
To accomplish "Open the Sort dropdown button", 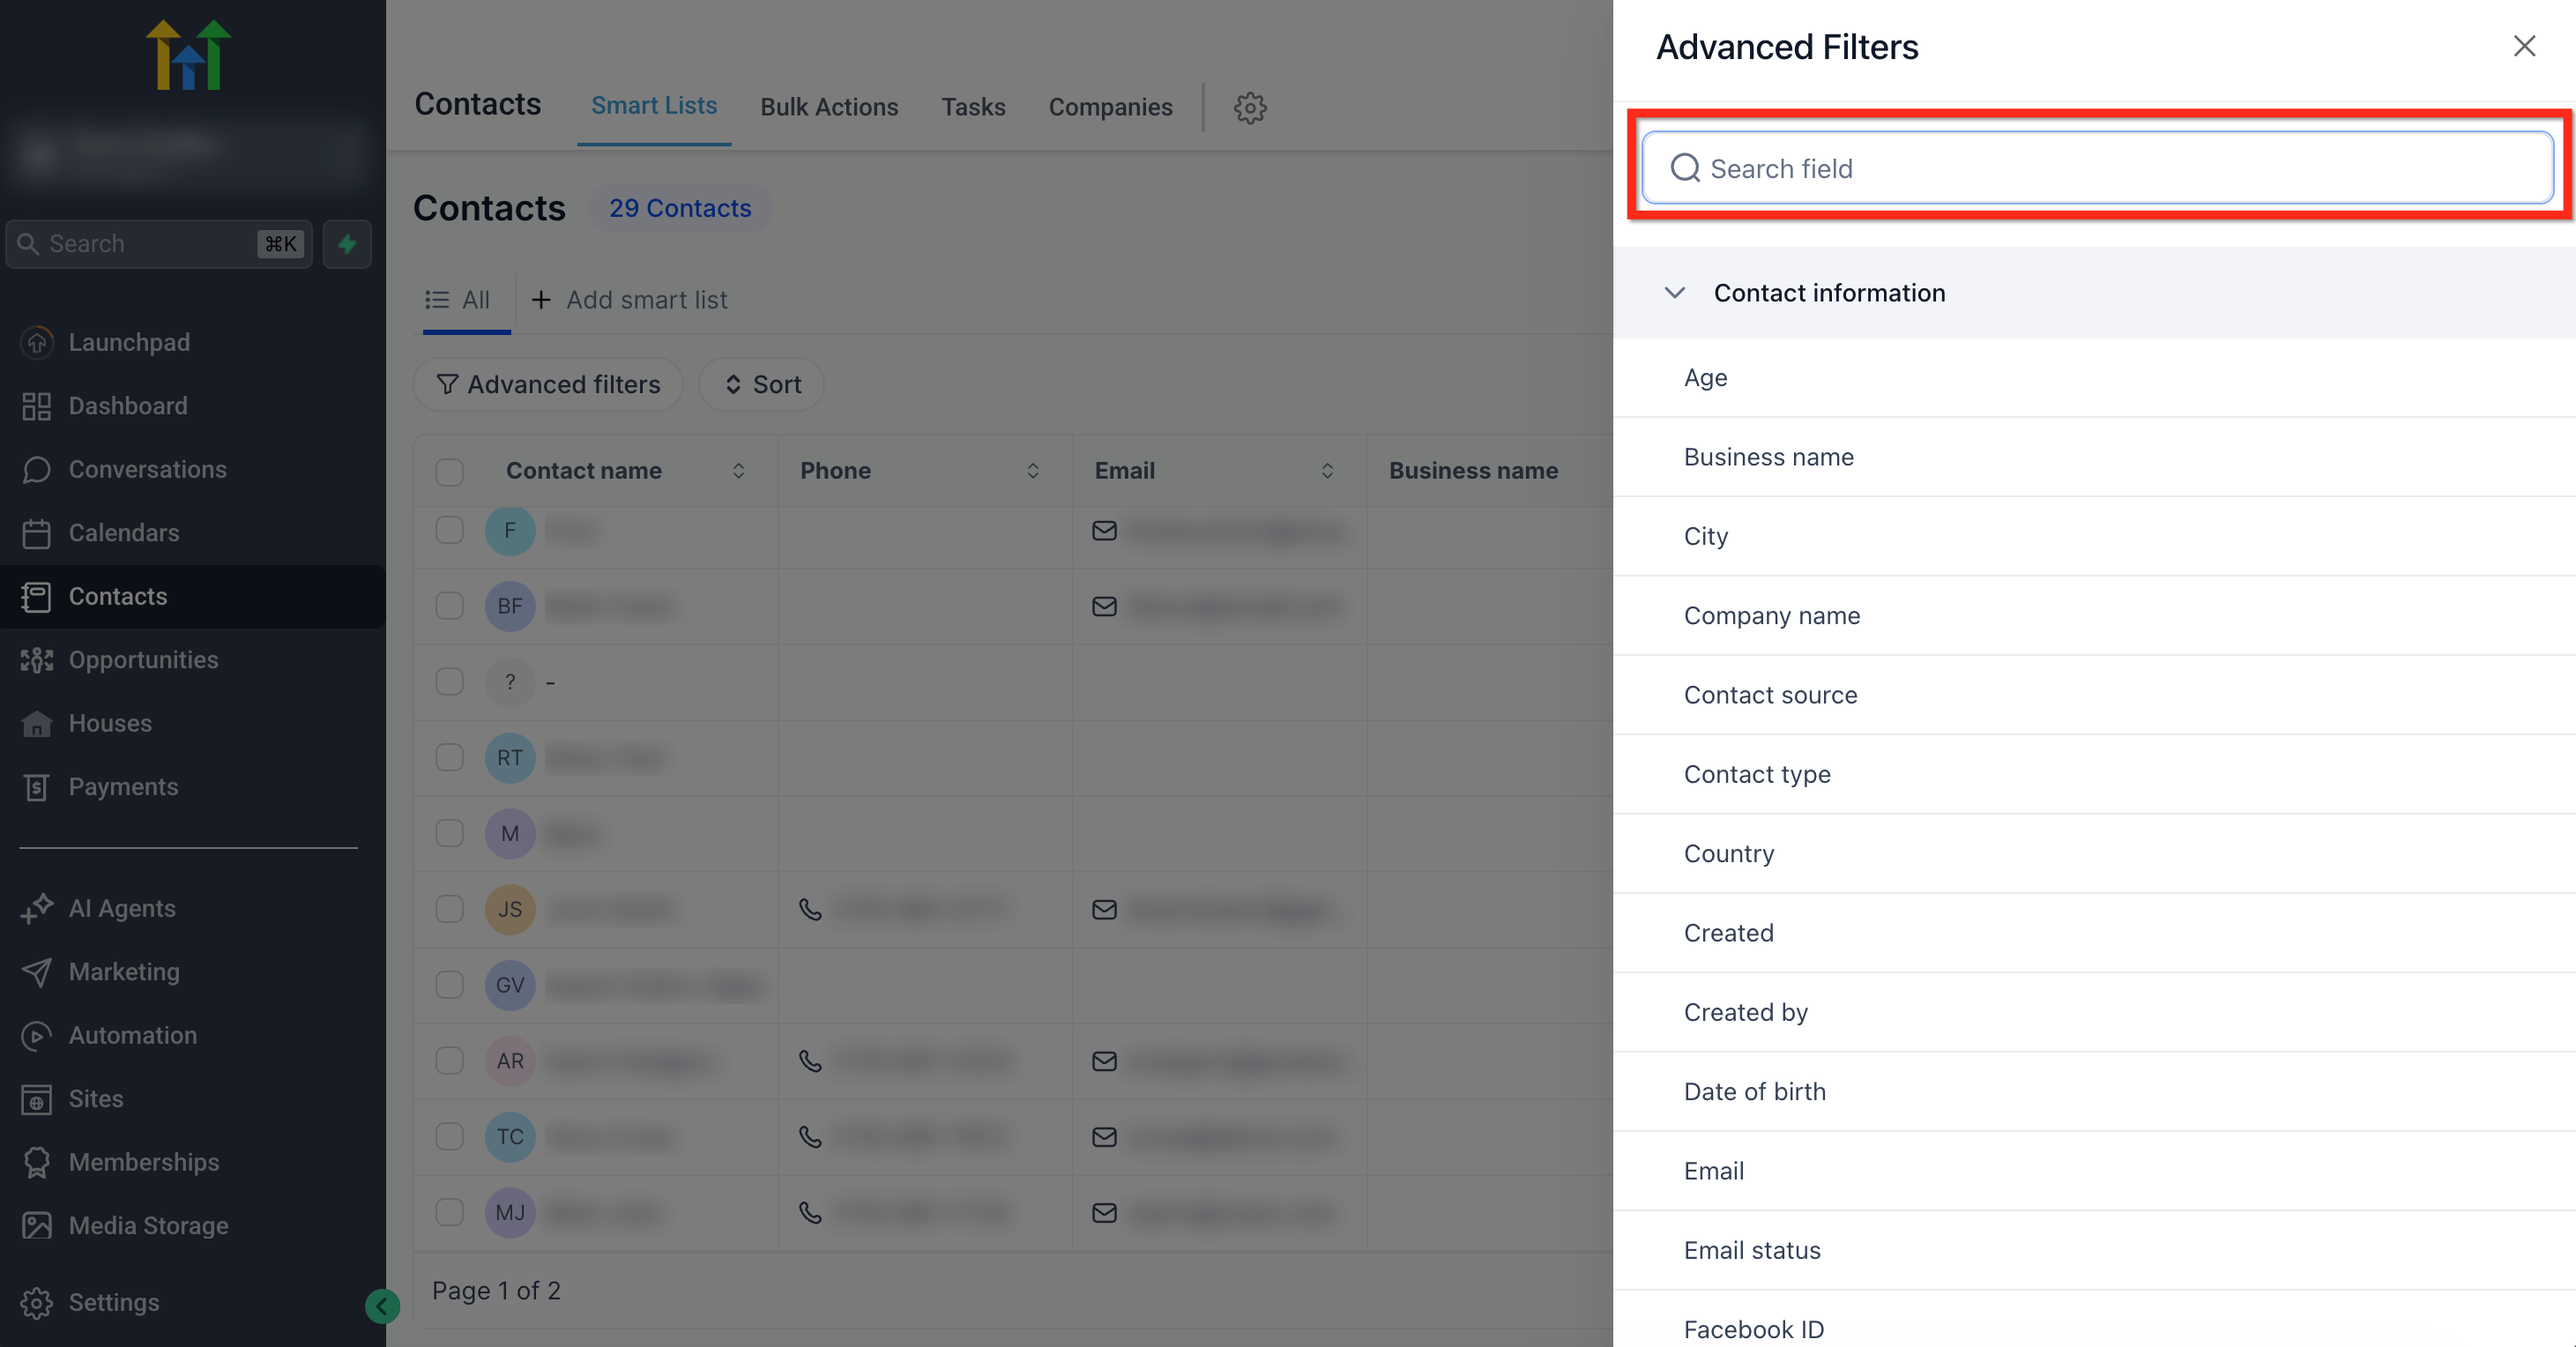I will [x=762, y=384].
